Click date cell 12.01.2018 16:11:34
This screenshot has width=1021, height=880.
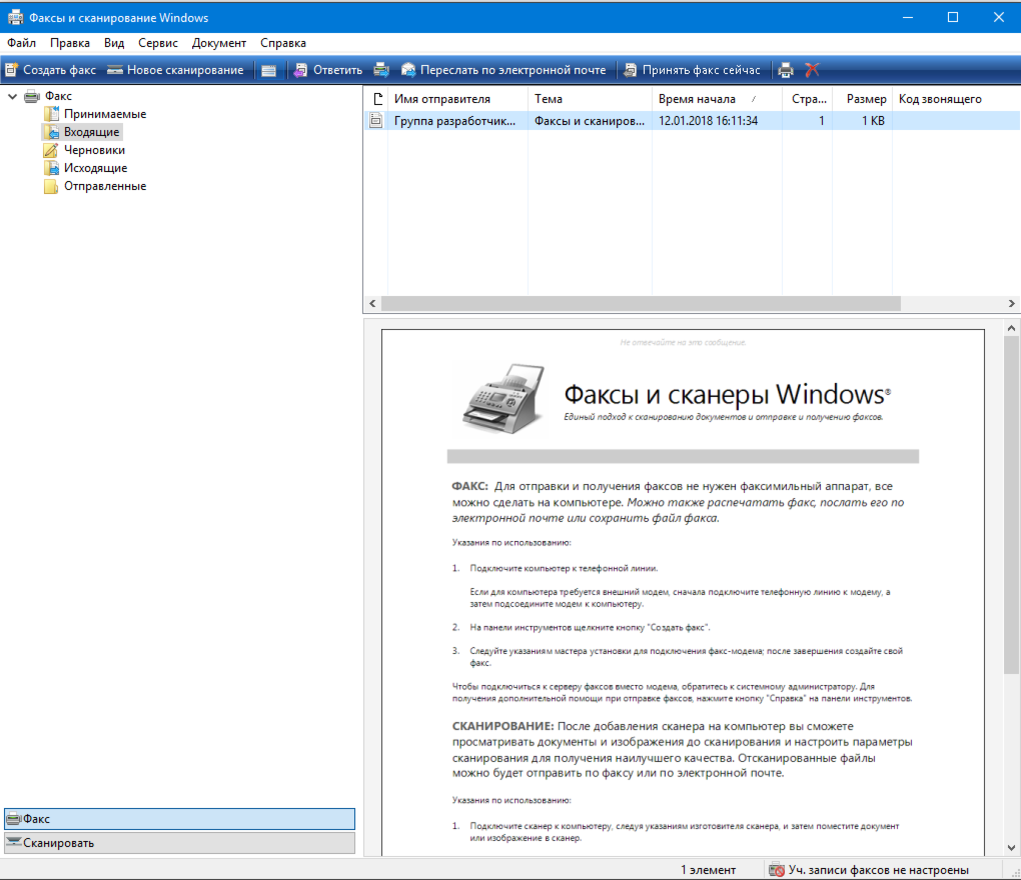(708, 121)
